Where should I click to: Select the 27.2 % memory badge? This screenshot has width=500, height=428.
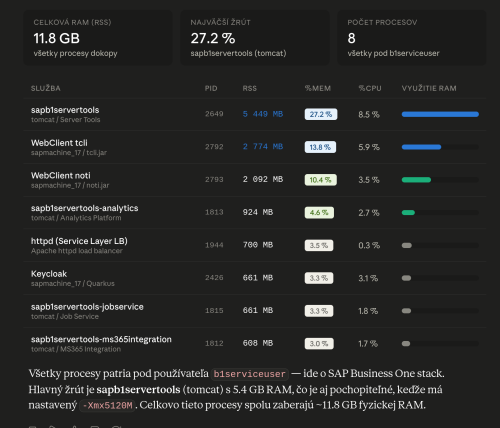[321, 114]
